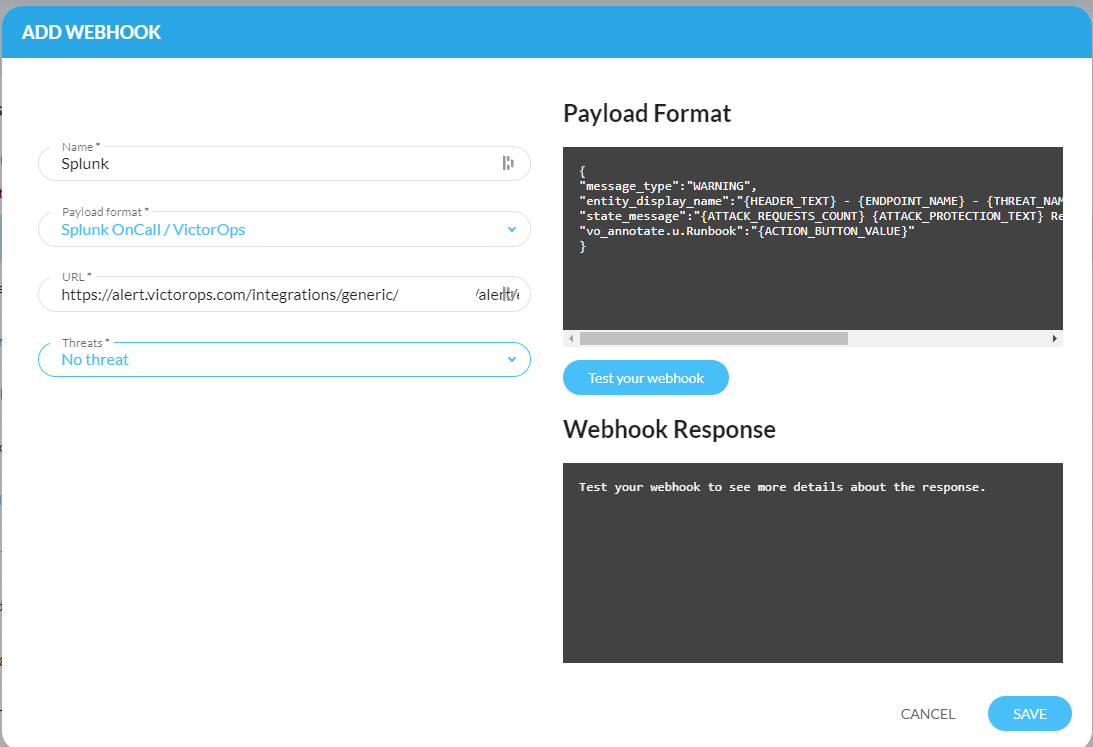Save the webhook
The width and height of the screenshot is (1093, 747).
tap(1030, 714)
